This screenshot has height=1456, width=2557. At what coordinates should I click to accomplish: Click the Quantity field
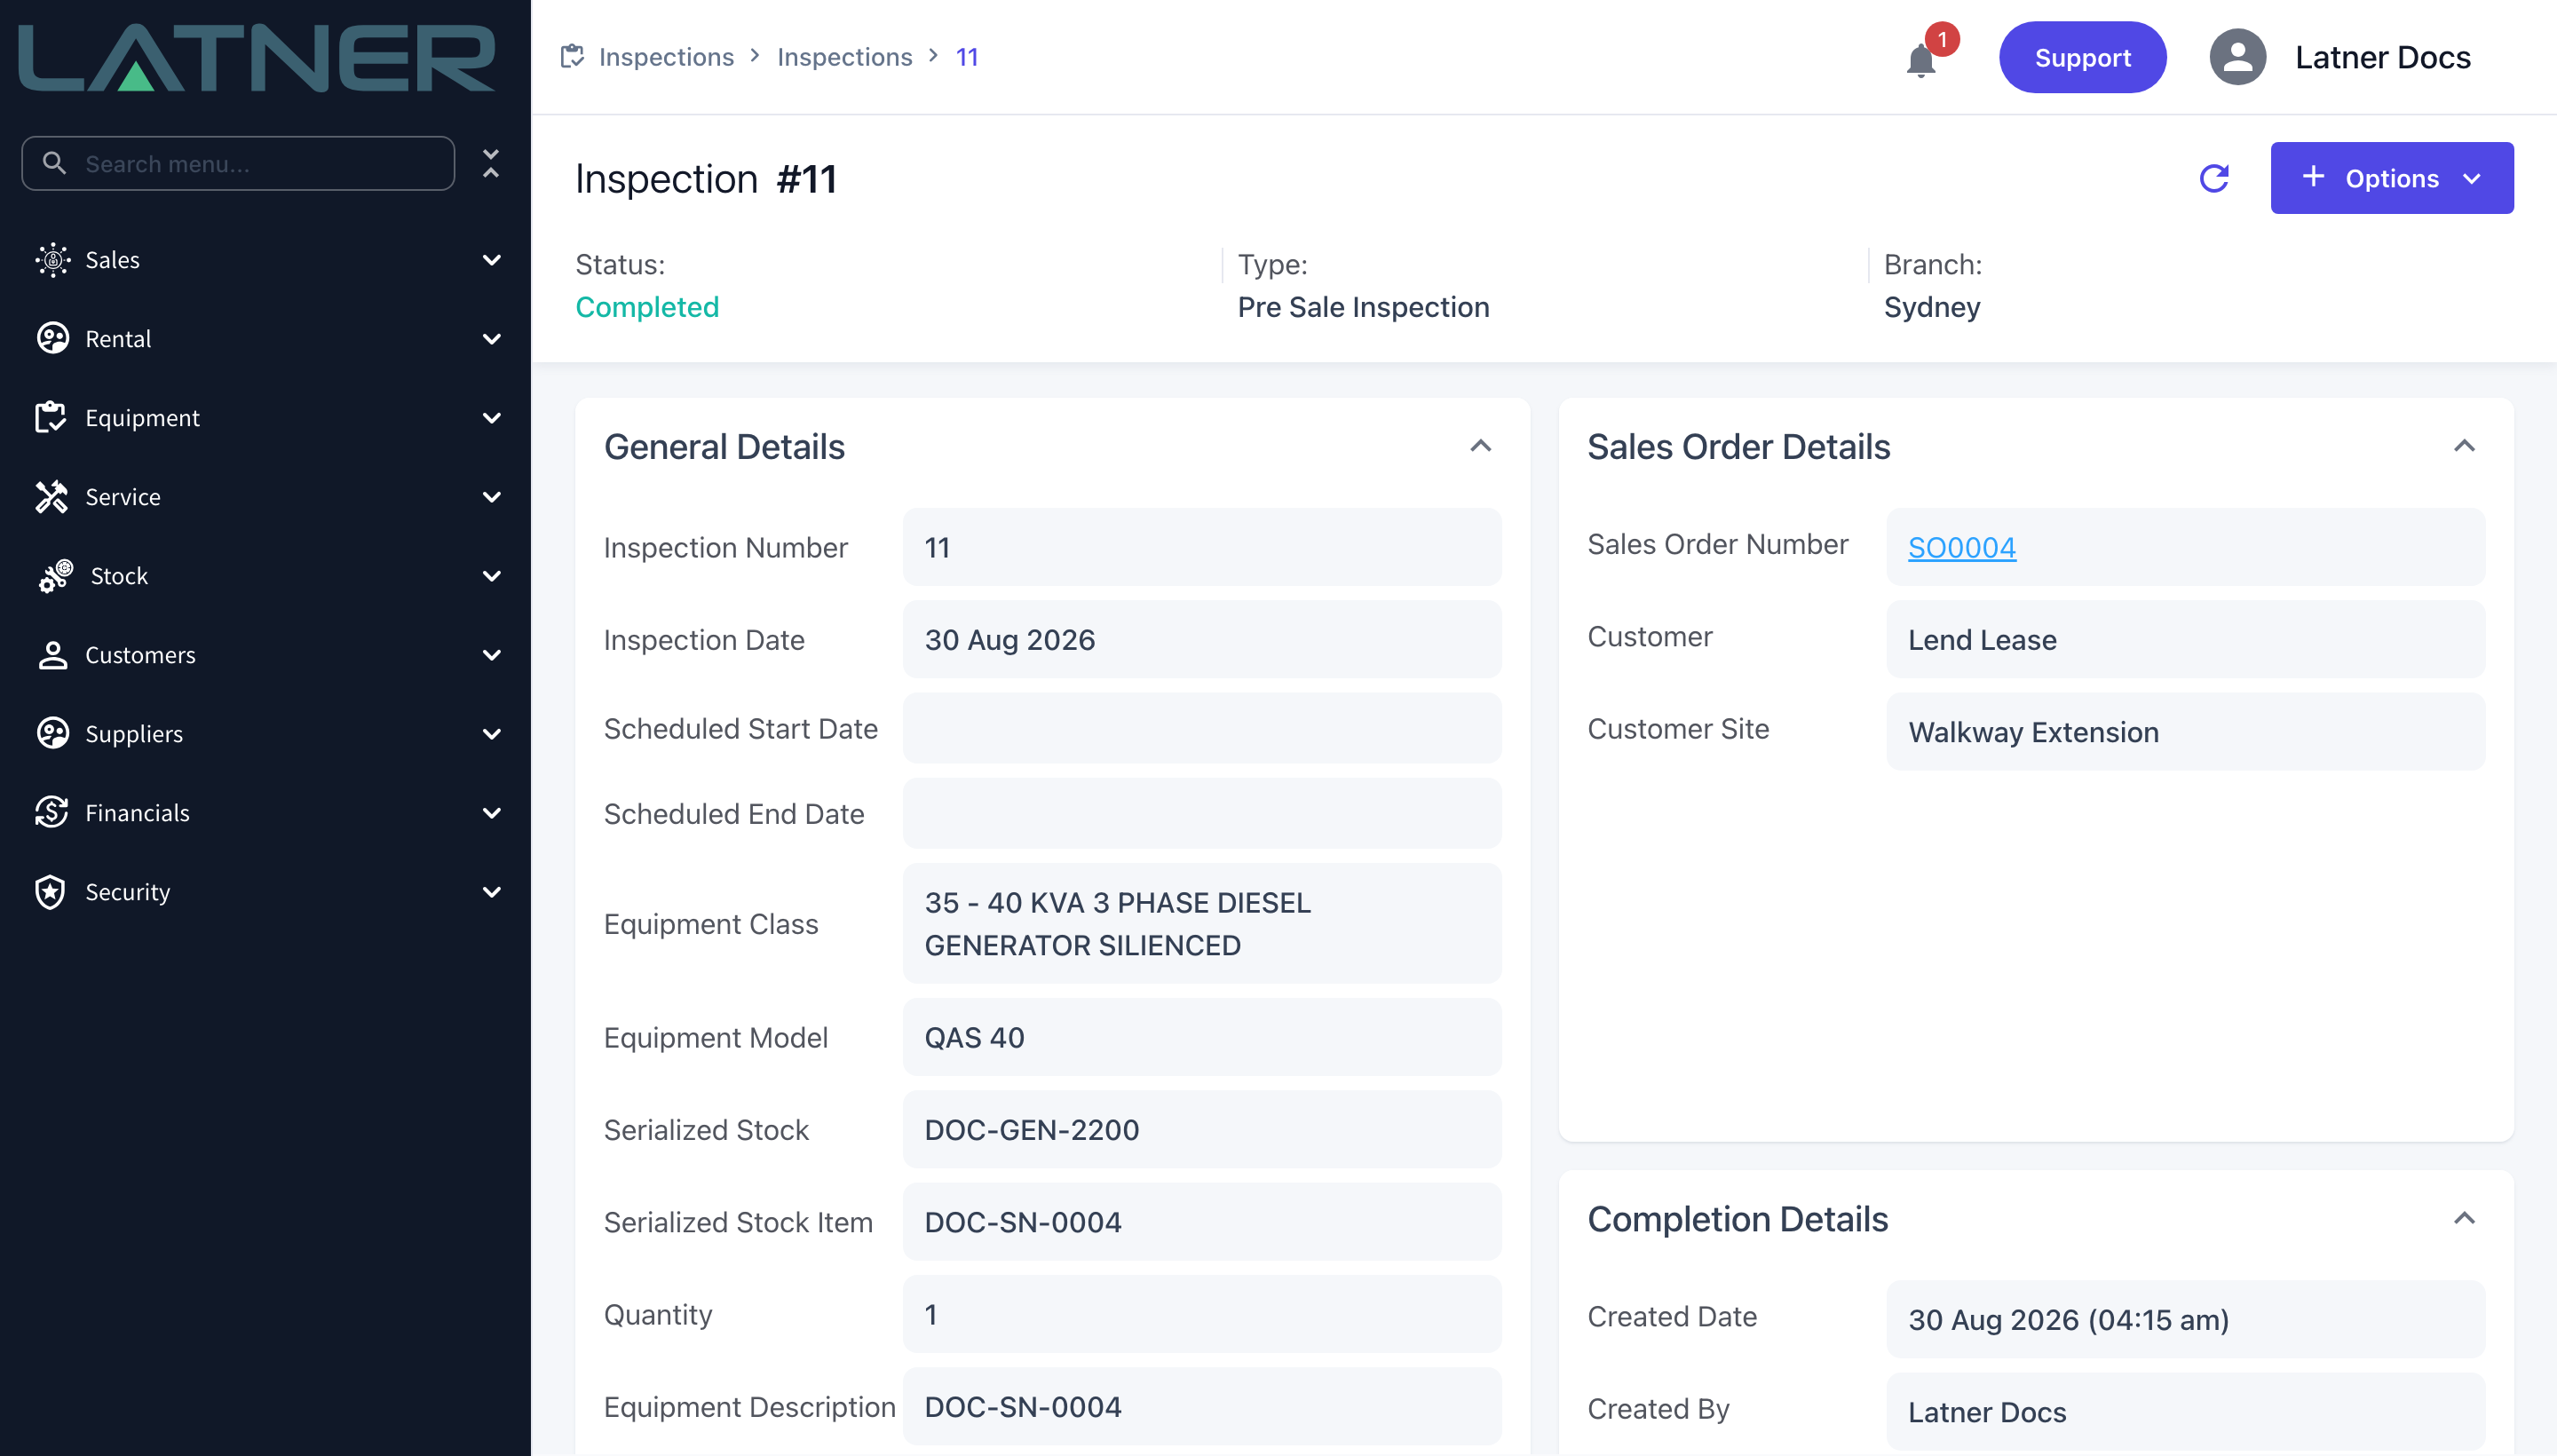pos(1202,1314)
